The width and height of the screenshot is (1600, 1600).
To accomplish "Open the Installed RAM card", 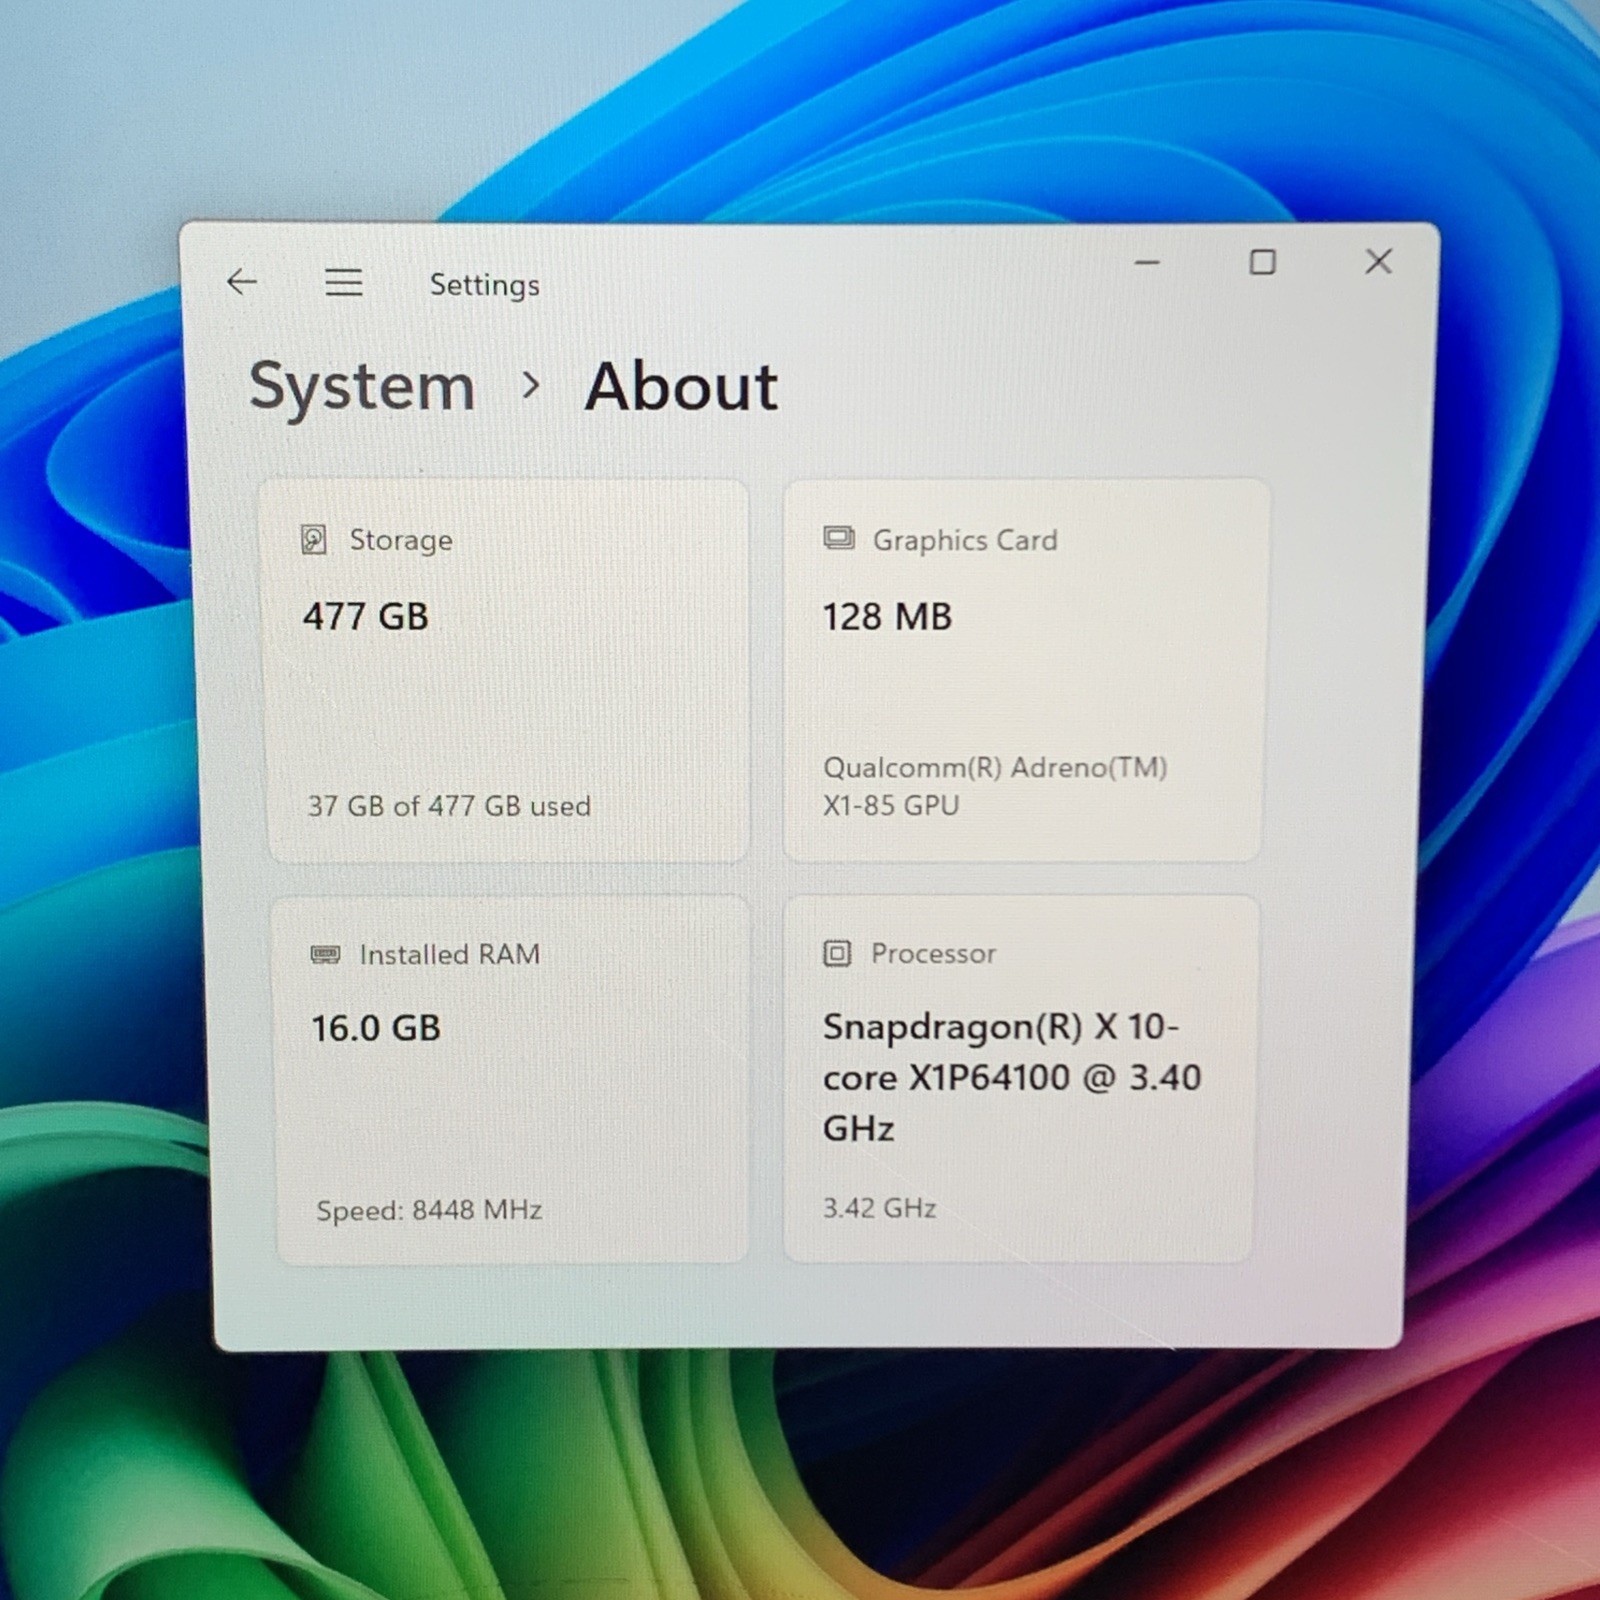I will (511, 1080).
